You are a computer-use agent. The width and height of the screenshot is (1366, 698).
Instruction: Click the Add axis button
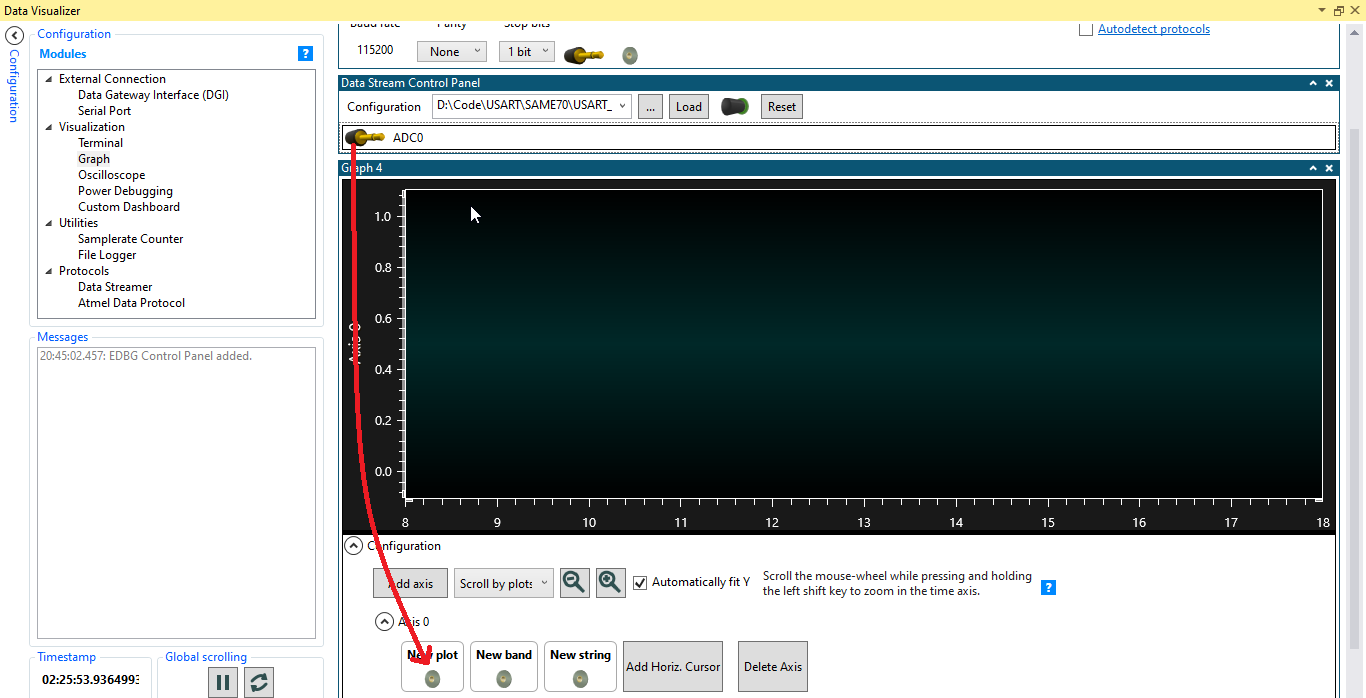[x=410, y=583]
